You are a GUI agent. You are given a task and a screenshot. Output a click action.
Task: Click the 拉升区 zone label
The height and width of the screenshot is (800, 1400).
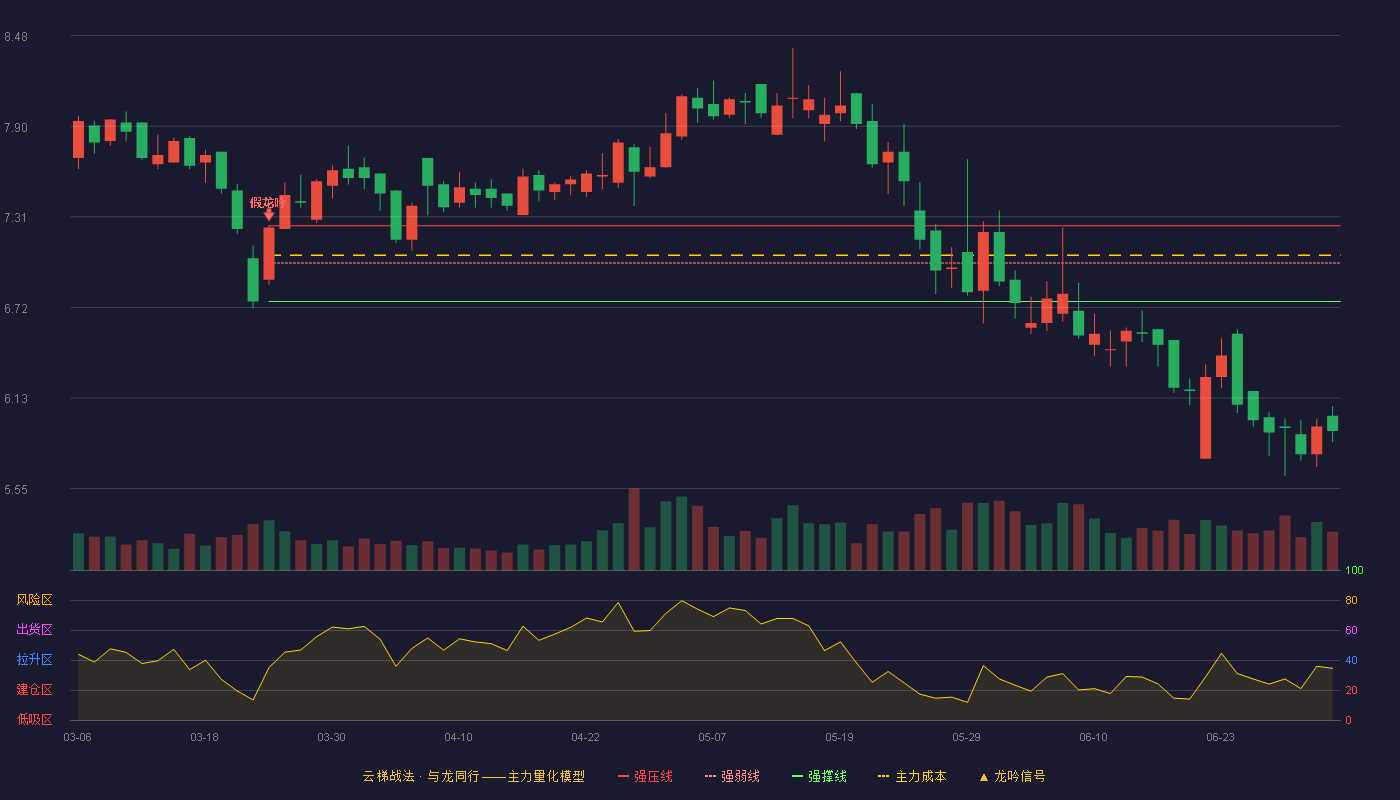[34, 660]
